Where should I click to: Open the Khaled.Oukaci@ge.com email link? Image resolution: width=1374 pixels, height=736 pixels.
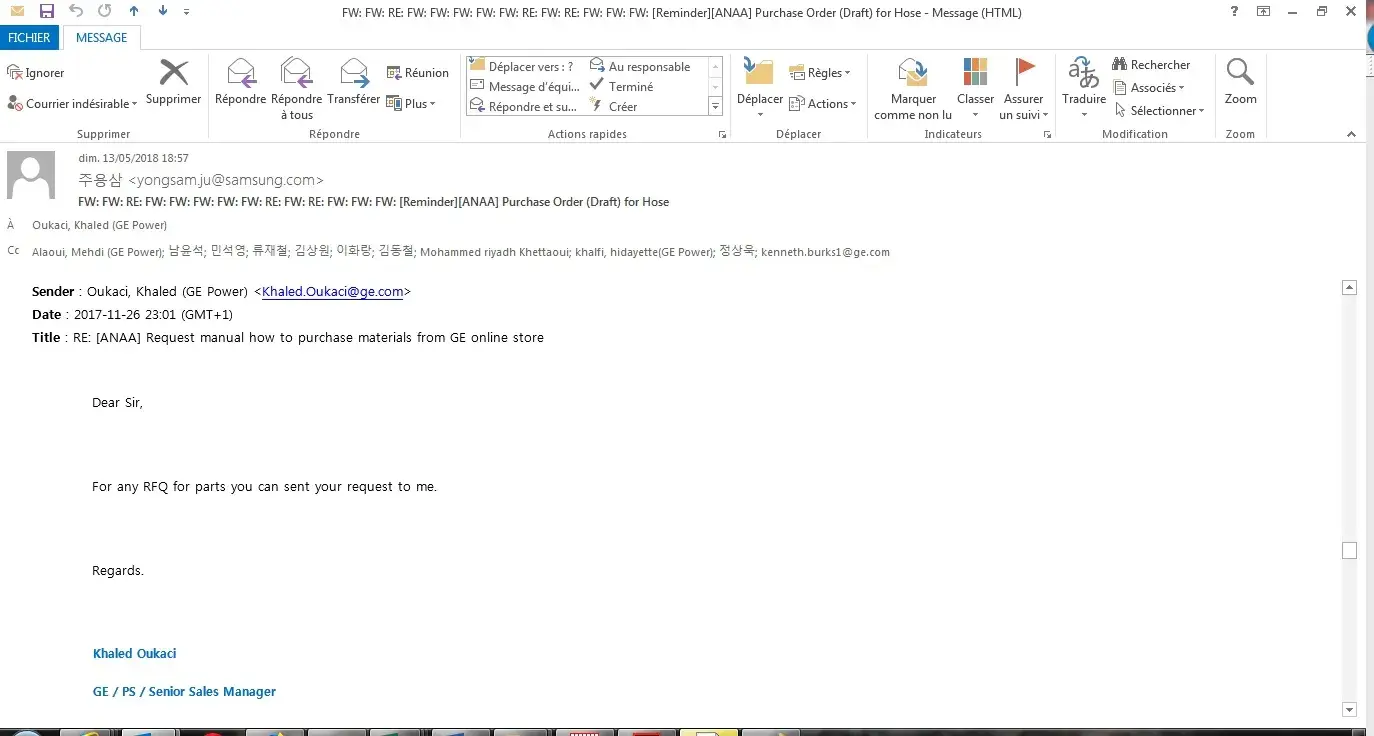[332, 292]
